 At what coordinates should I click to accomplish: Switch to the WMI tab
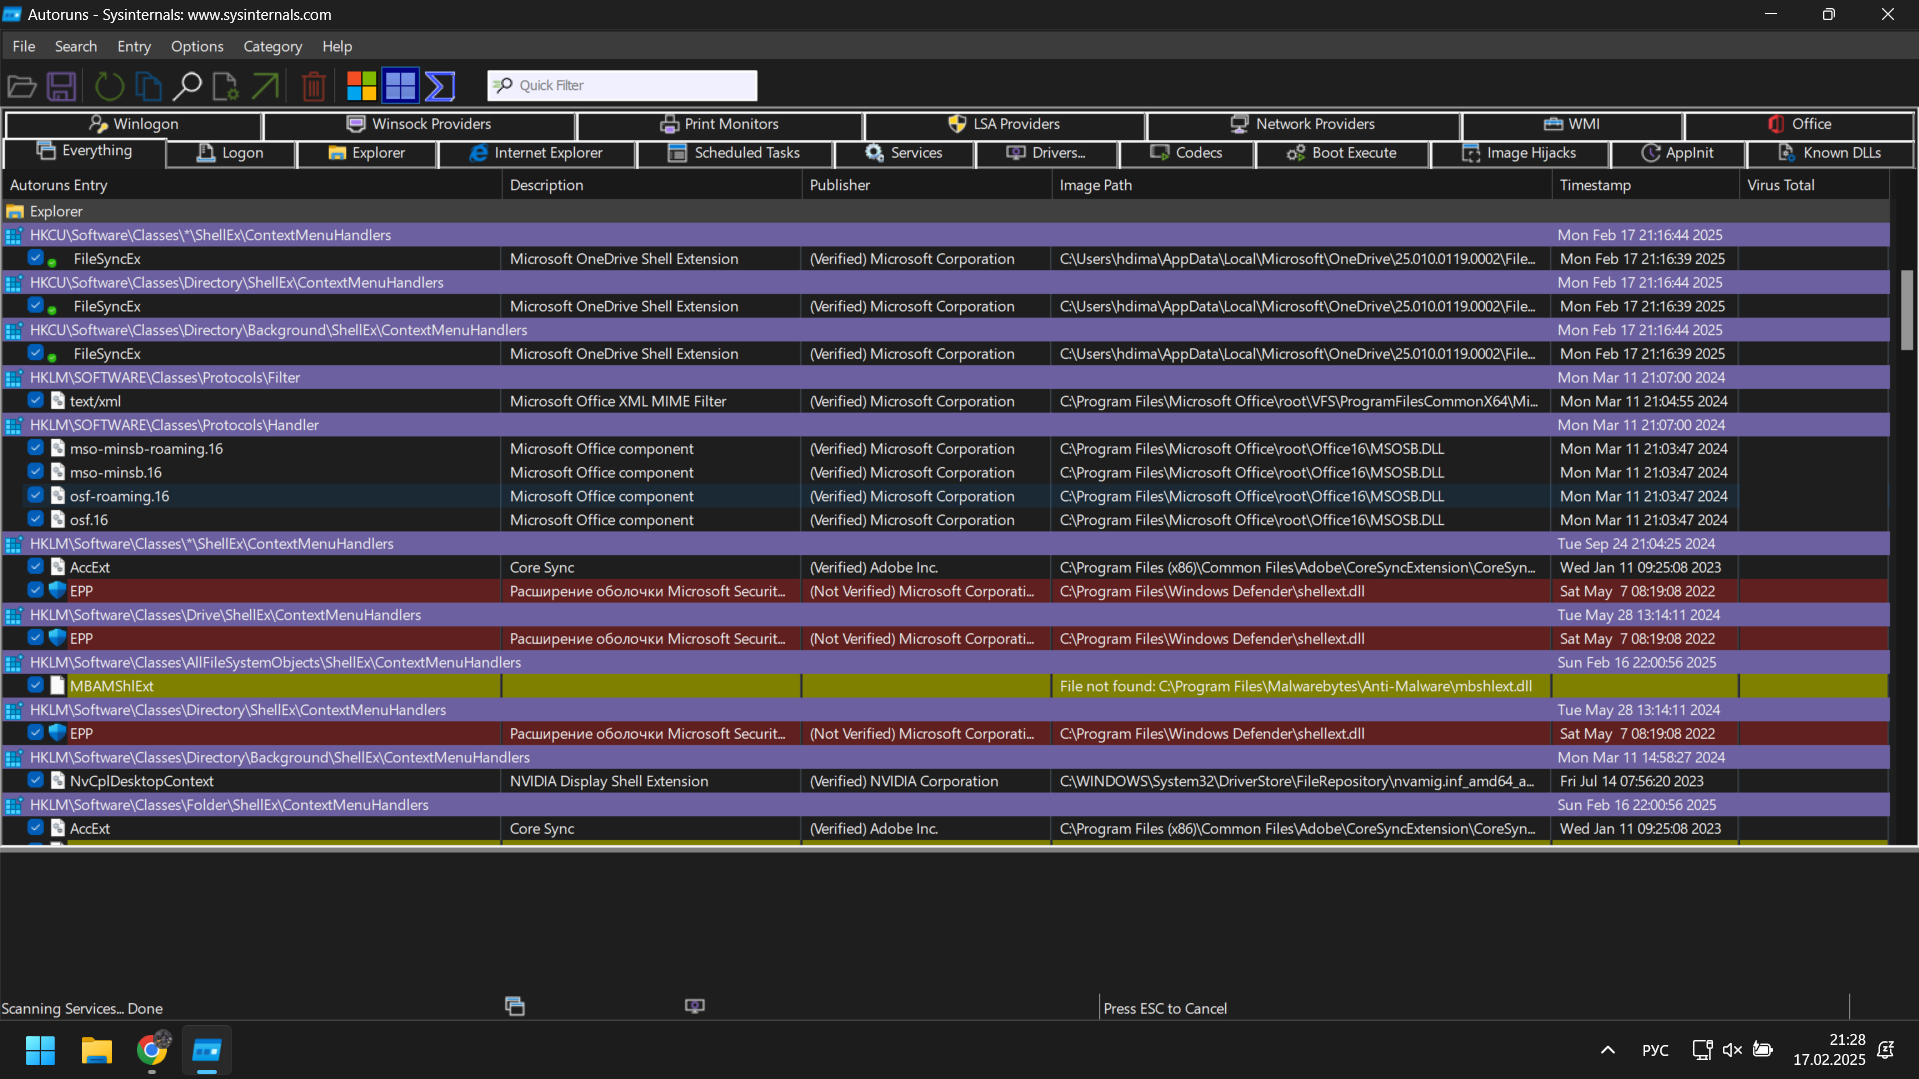[1572, 124]
